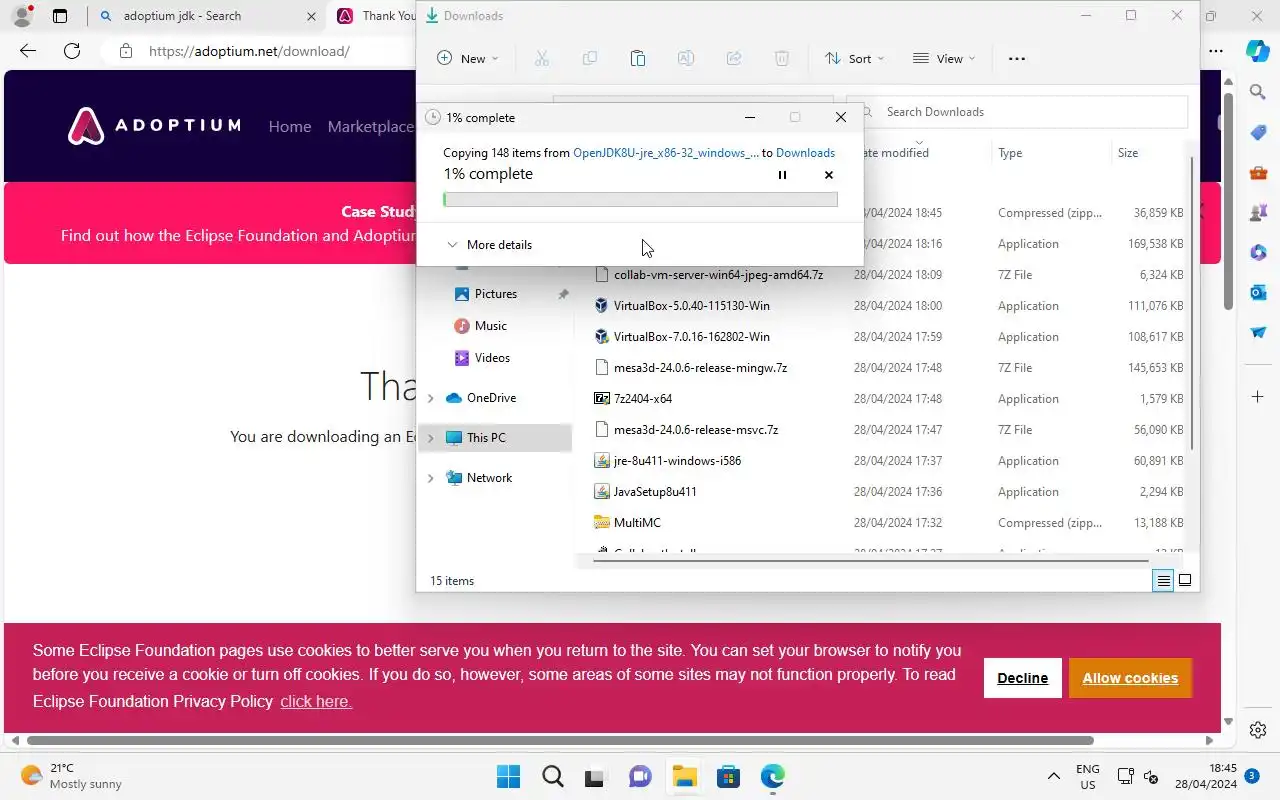Select jre-8u411-windows-i586 Java icon
The height and width of the screenshot is (800, 1280).
602,461
